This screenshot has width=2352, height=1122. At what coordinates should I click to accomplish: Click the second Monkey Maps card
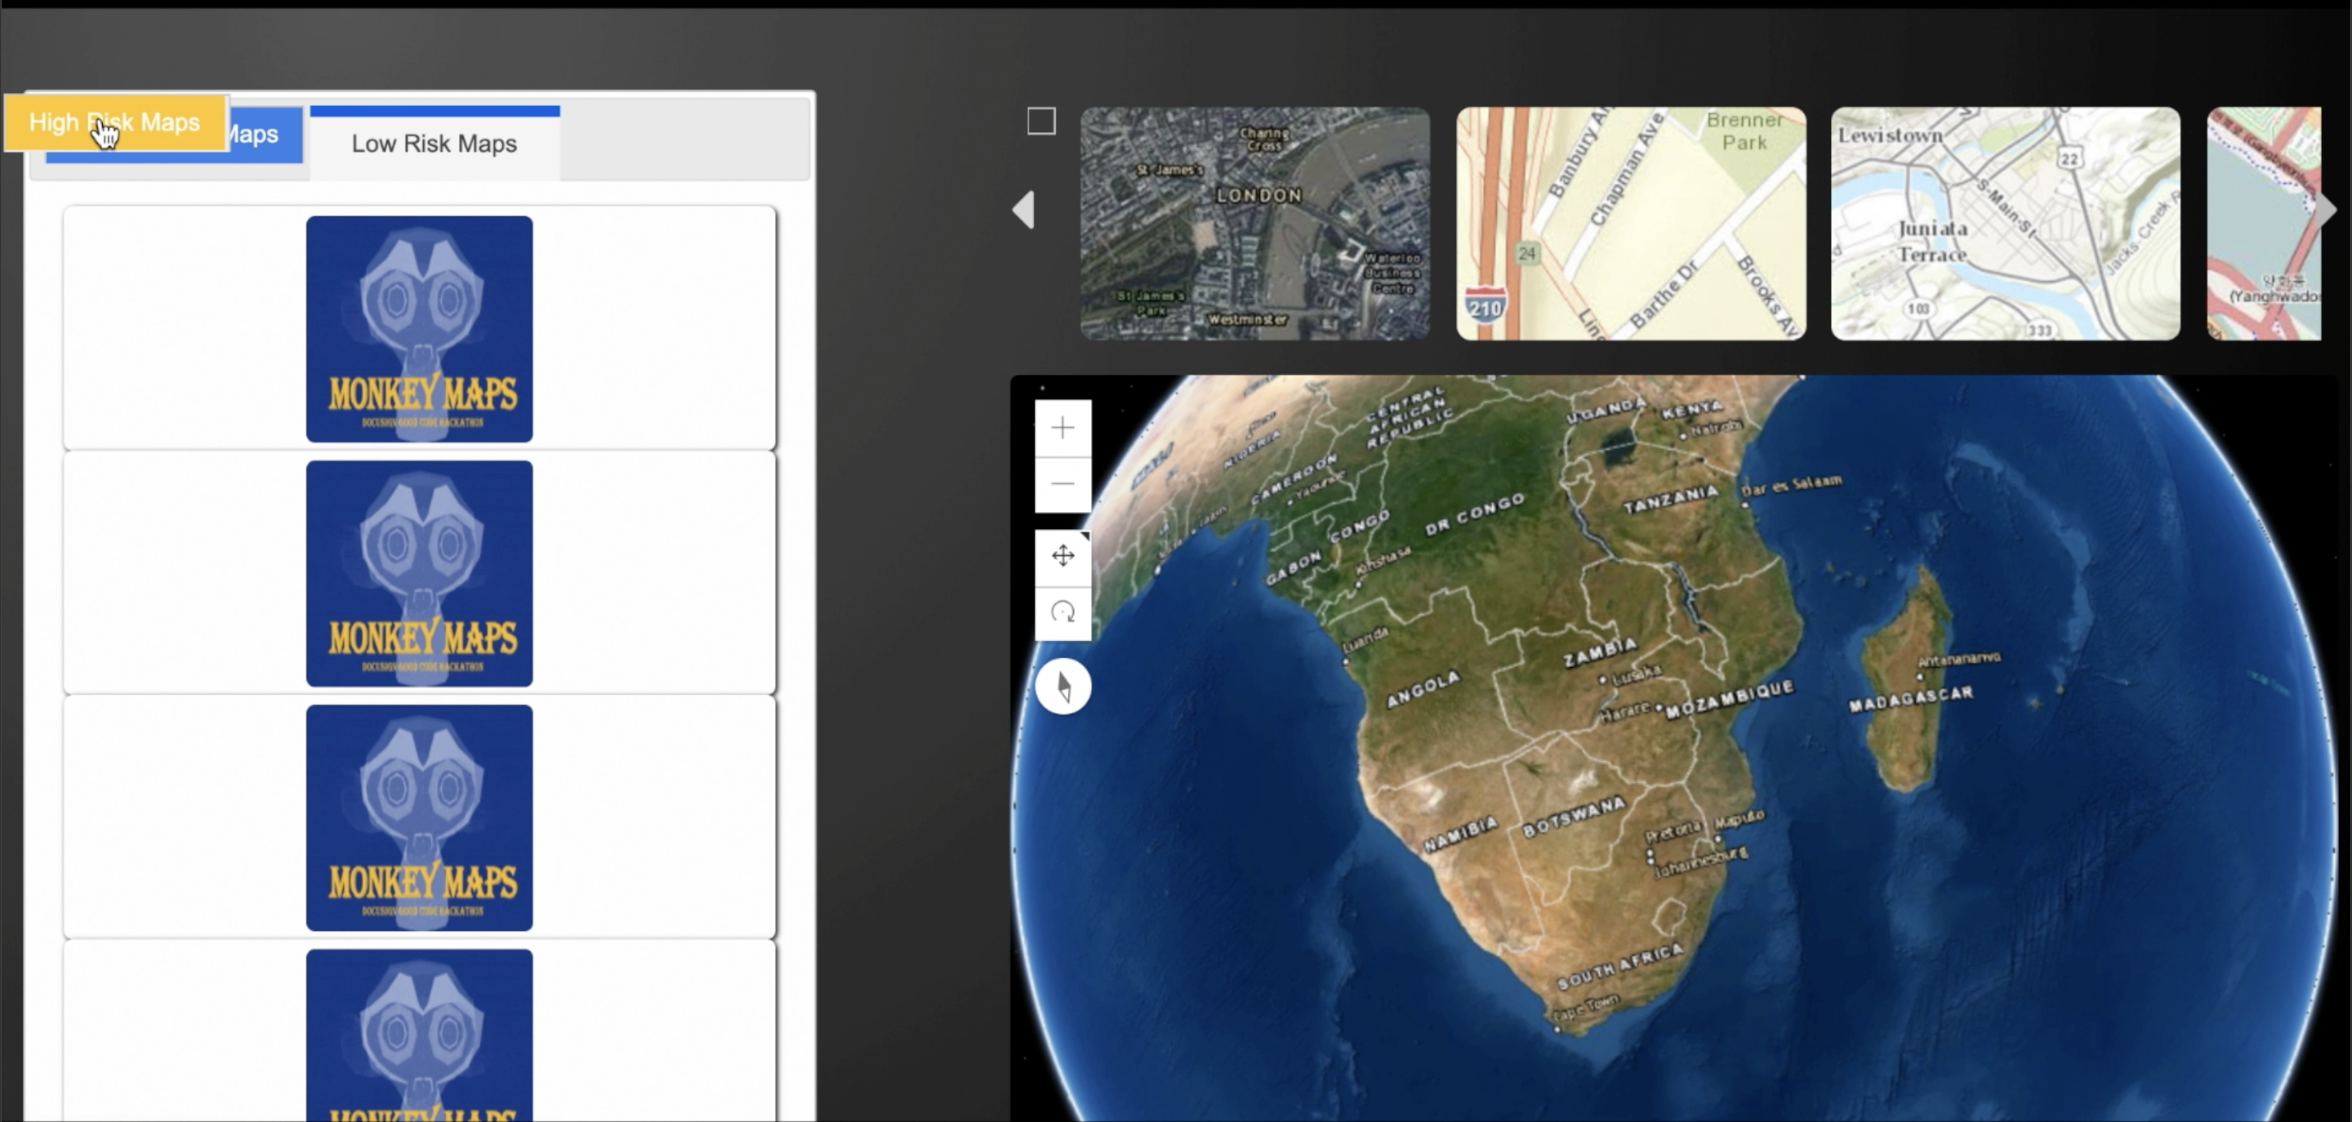[419, 573]
